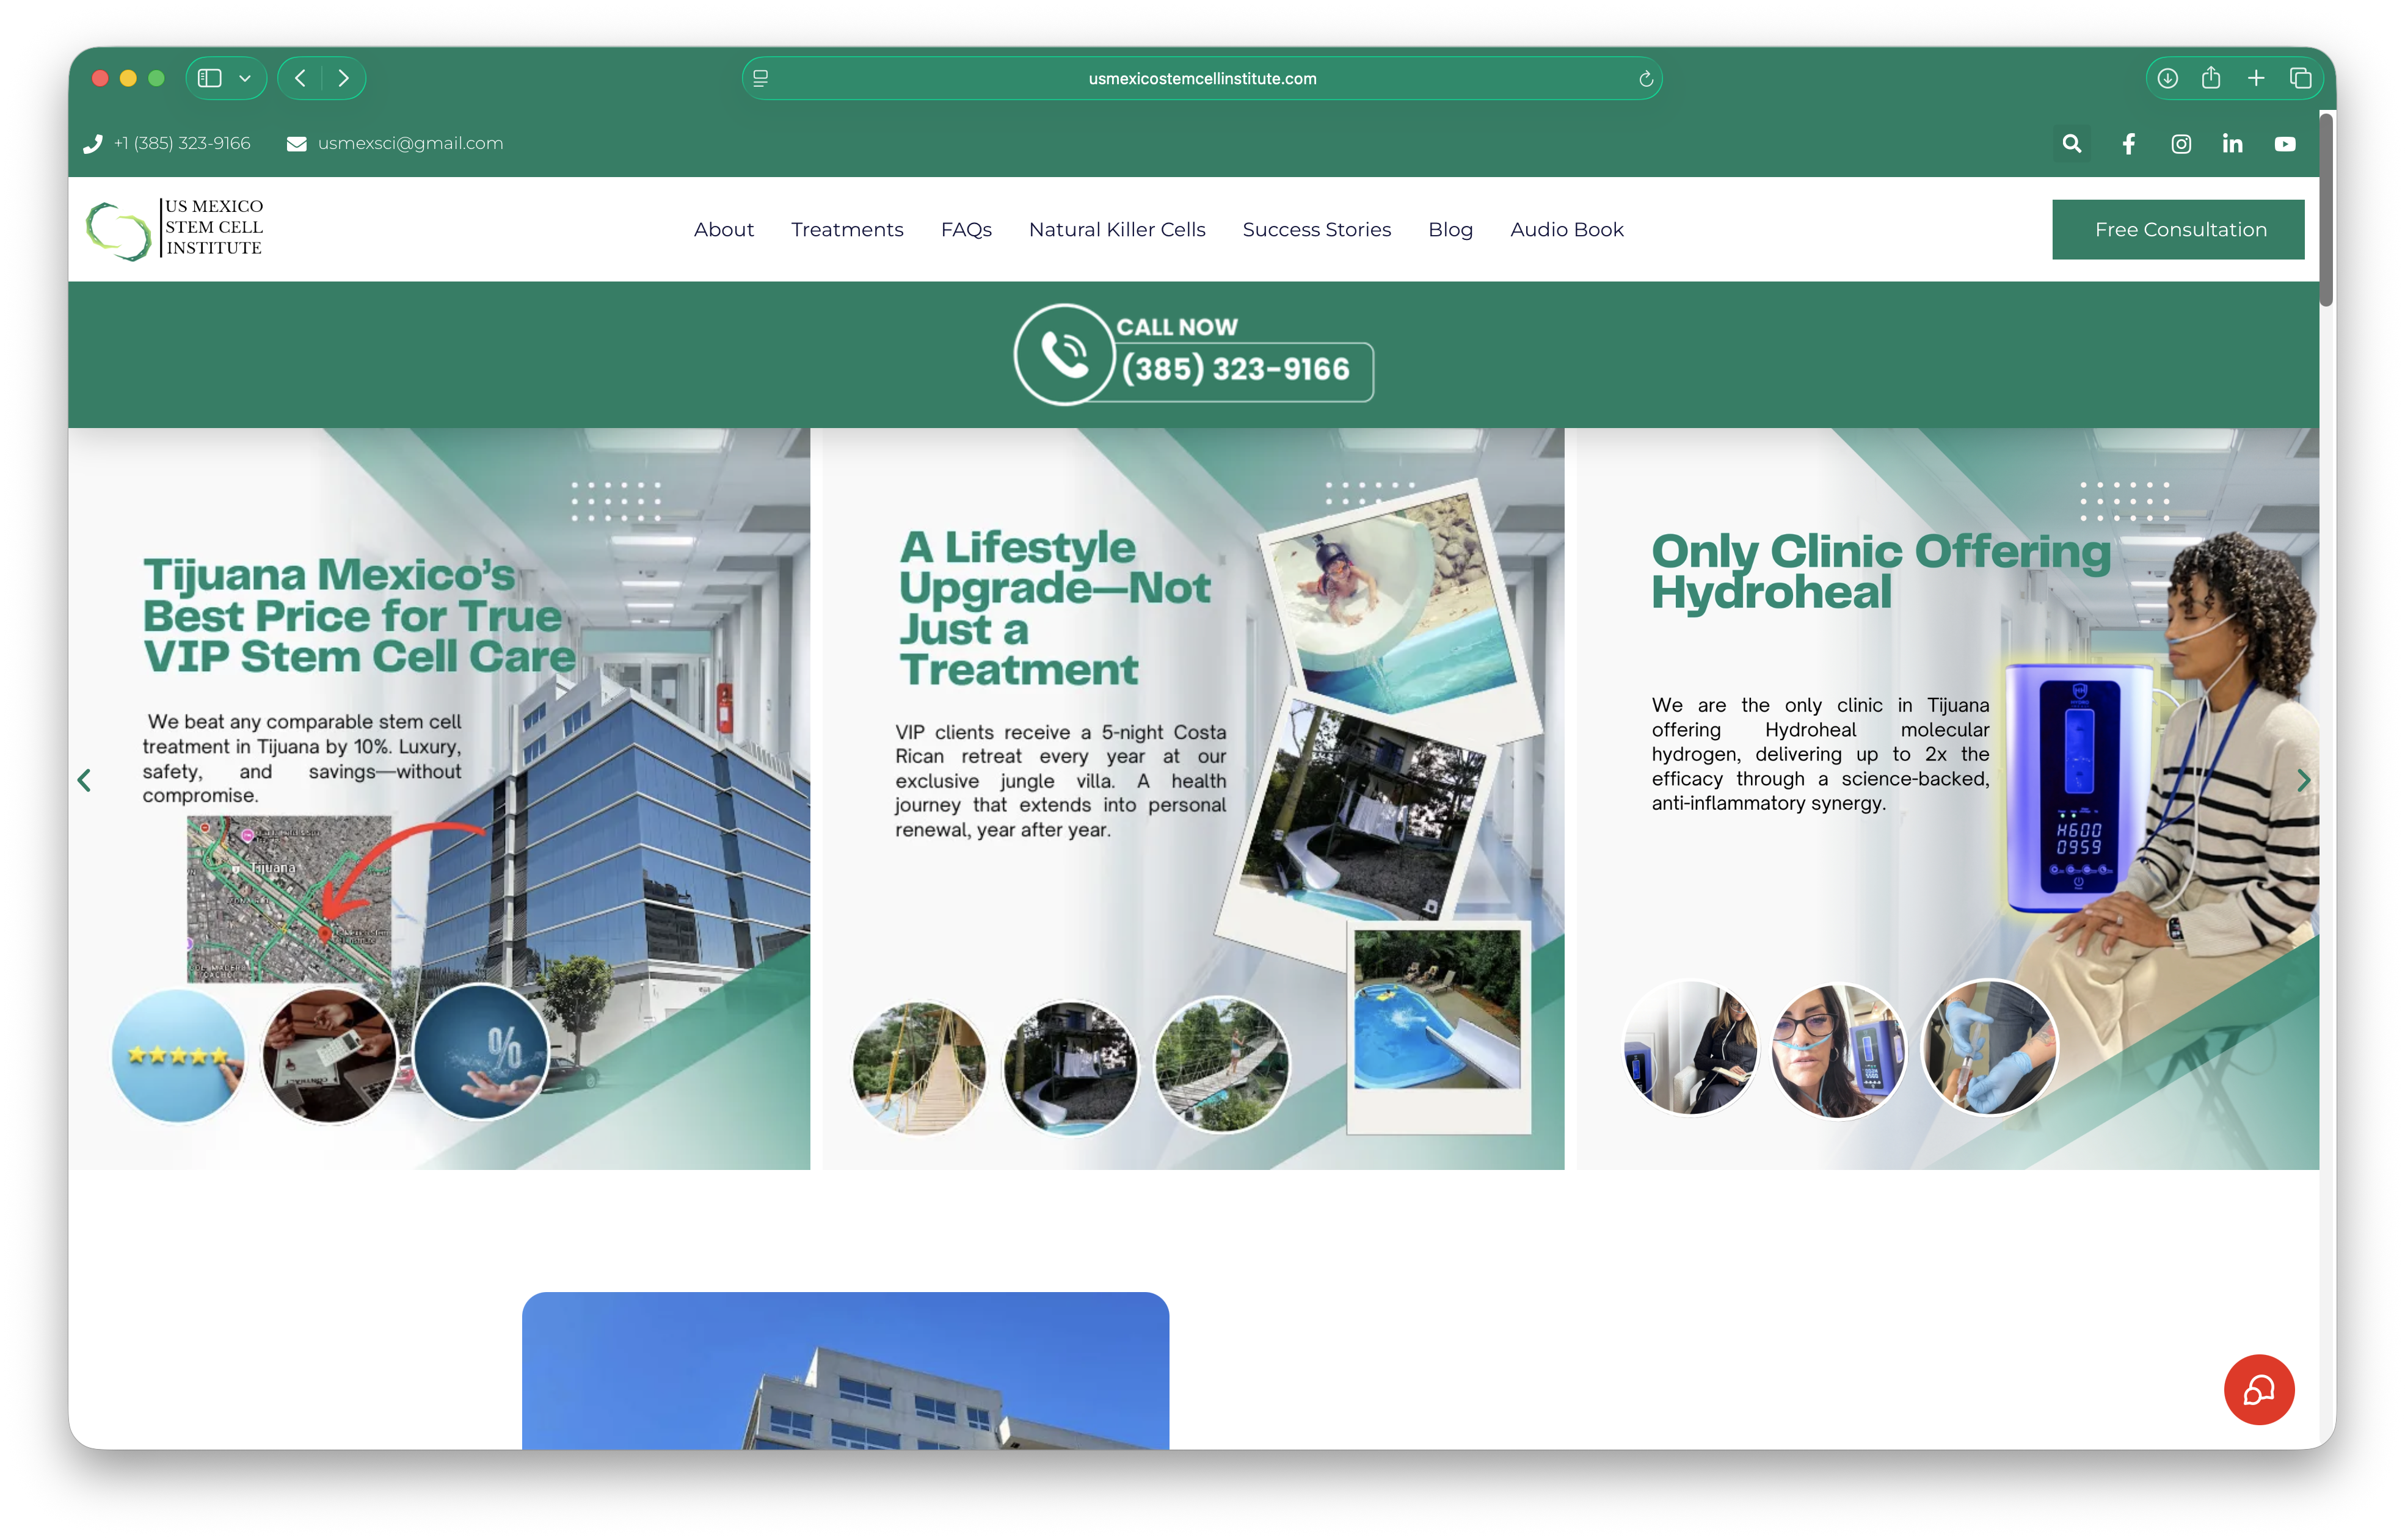Advance to the next carousel slide
Image resolution: width=2405 pixels, height=1540 pixels.
click(2303, 780)
